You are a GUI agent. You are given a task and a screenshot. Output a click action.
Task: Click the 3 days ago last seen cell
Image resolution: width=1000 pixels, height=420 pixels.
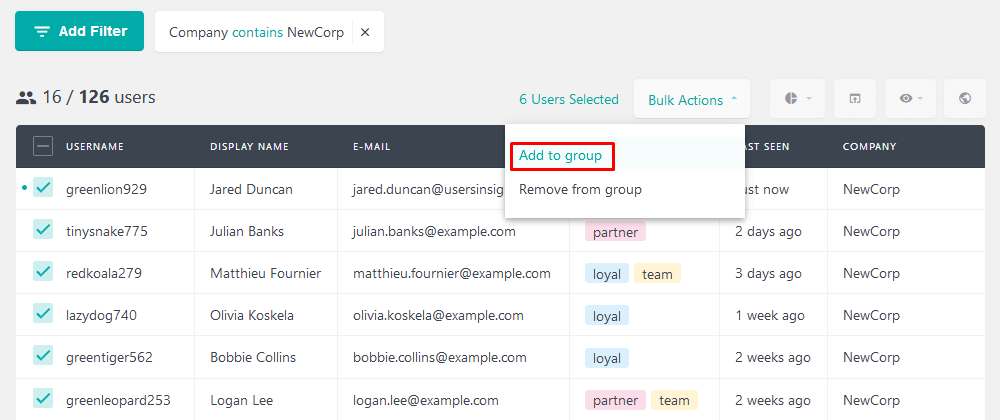coord(768,273)
